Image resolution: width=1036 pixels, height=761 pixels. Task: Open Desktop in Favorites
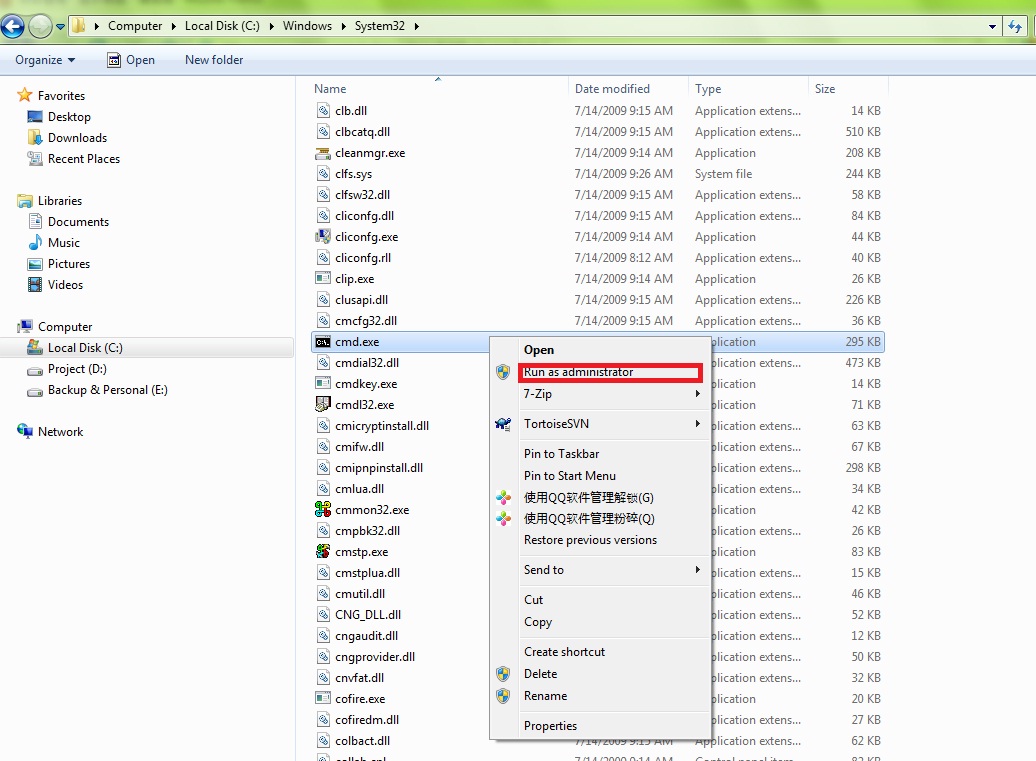tap(69, 116)
